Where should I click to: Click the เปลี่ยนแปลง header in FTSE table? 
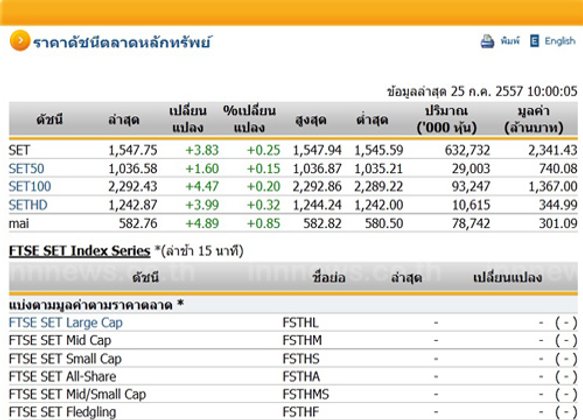[508, 277]
